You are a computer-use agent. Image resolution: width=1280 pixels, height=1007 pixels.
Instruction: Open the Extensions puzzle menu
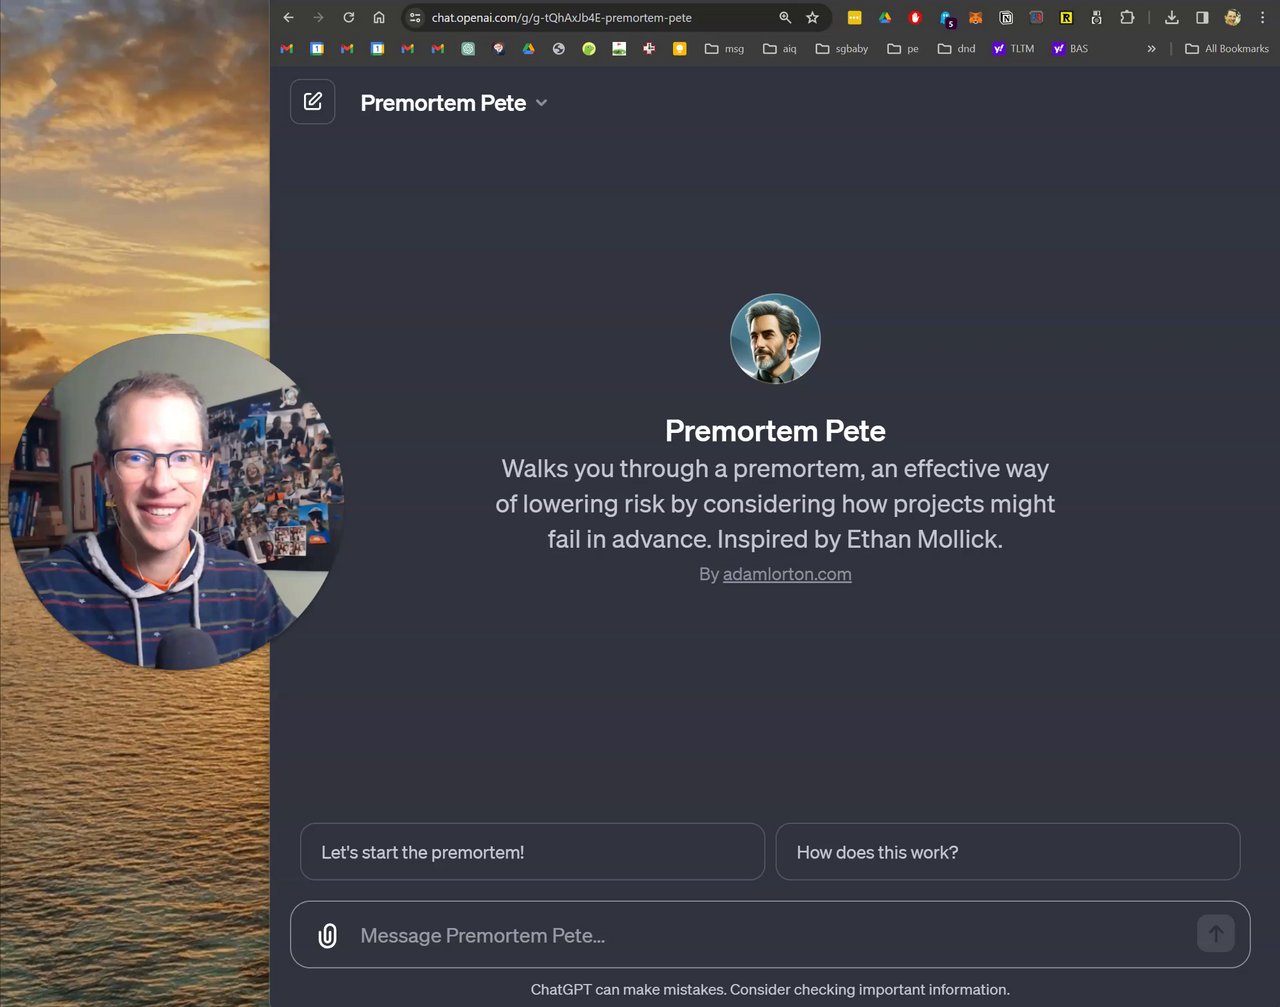(1127, 17)
